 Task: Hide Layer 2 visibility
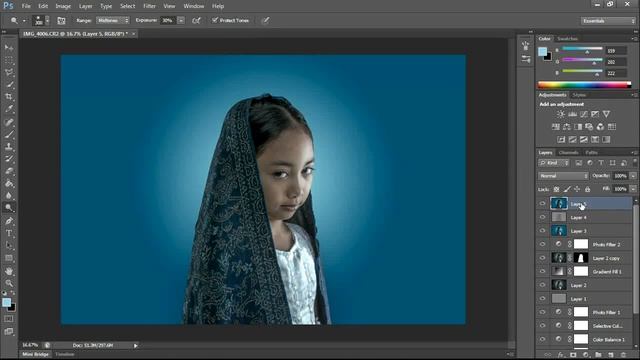pyautogui.click(x=542, y=285)
